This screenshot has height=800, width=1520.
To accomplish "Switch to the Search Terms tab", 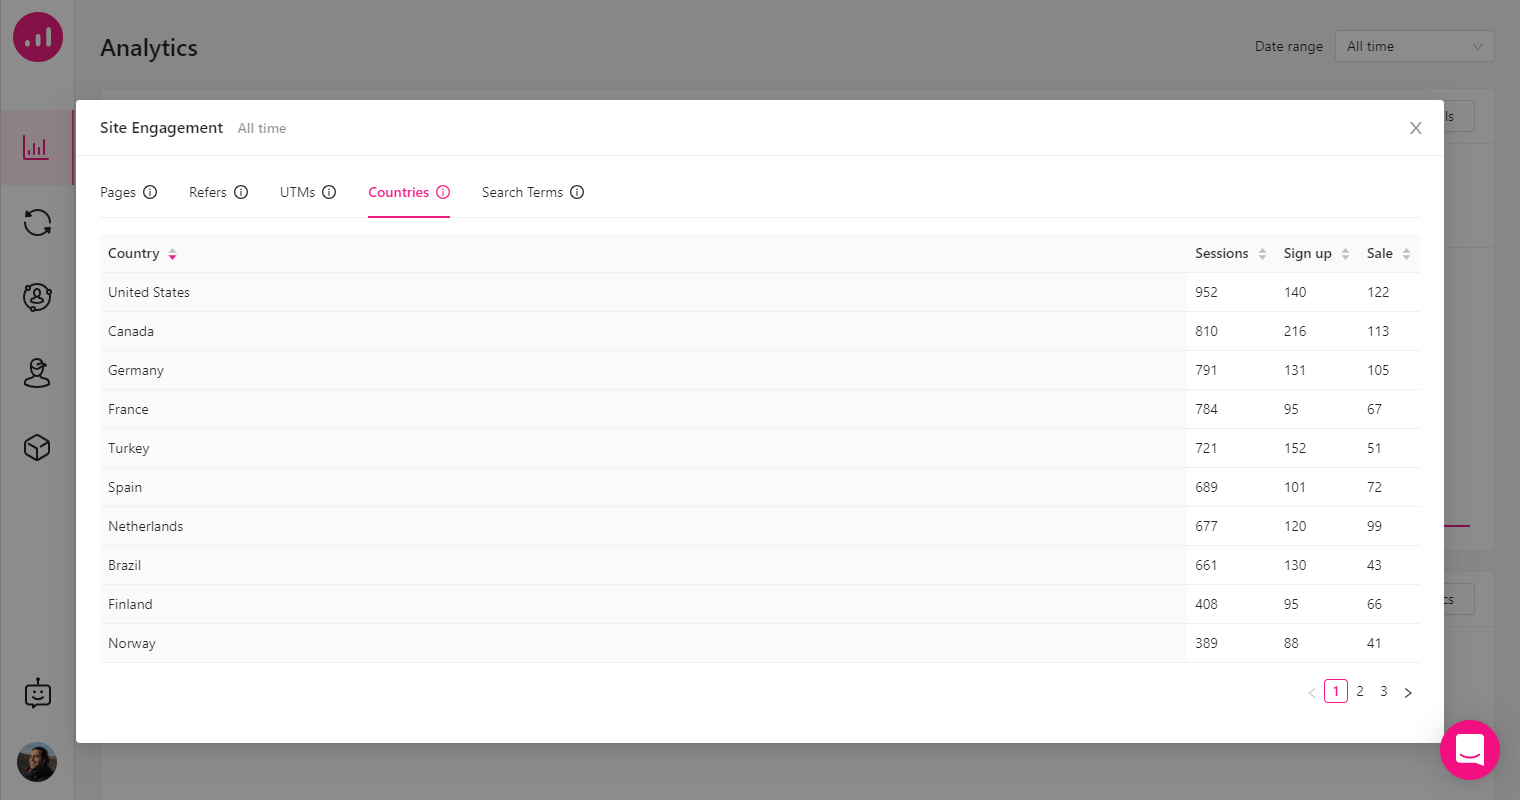I will click(522, 192).
